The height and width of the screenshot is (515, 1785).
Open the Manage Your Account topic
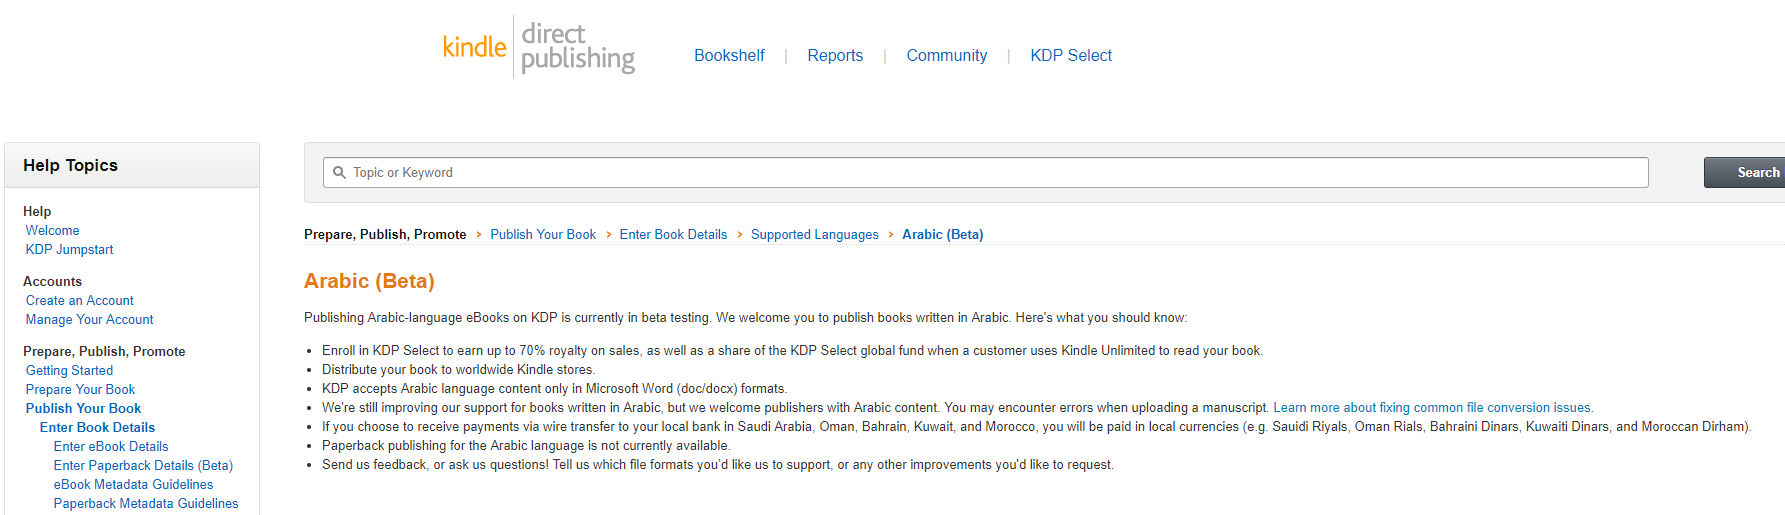point(89,319)
